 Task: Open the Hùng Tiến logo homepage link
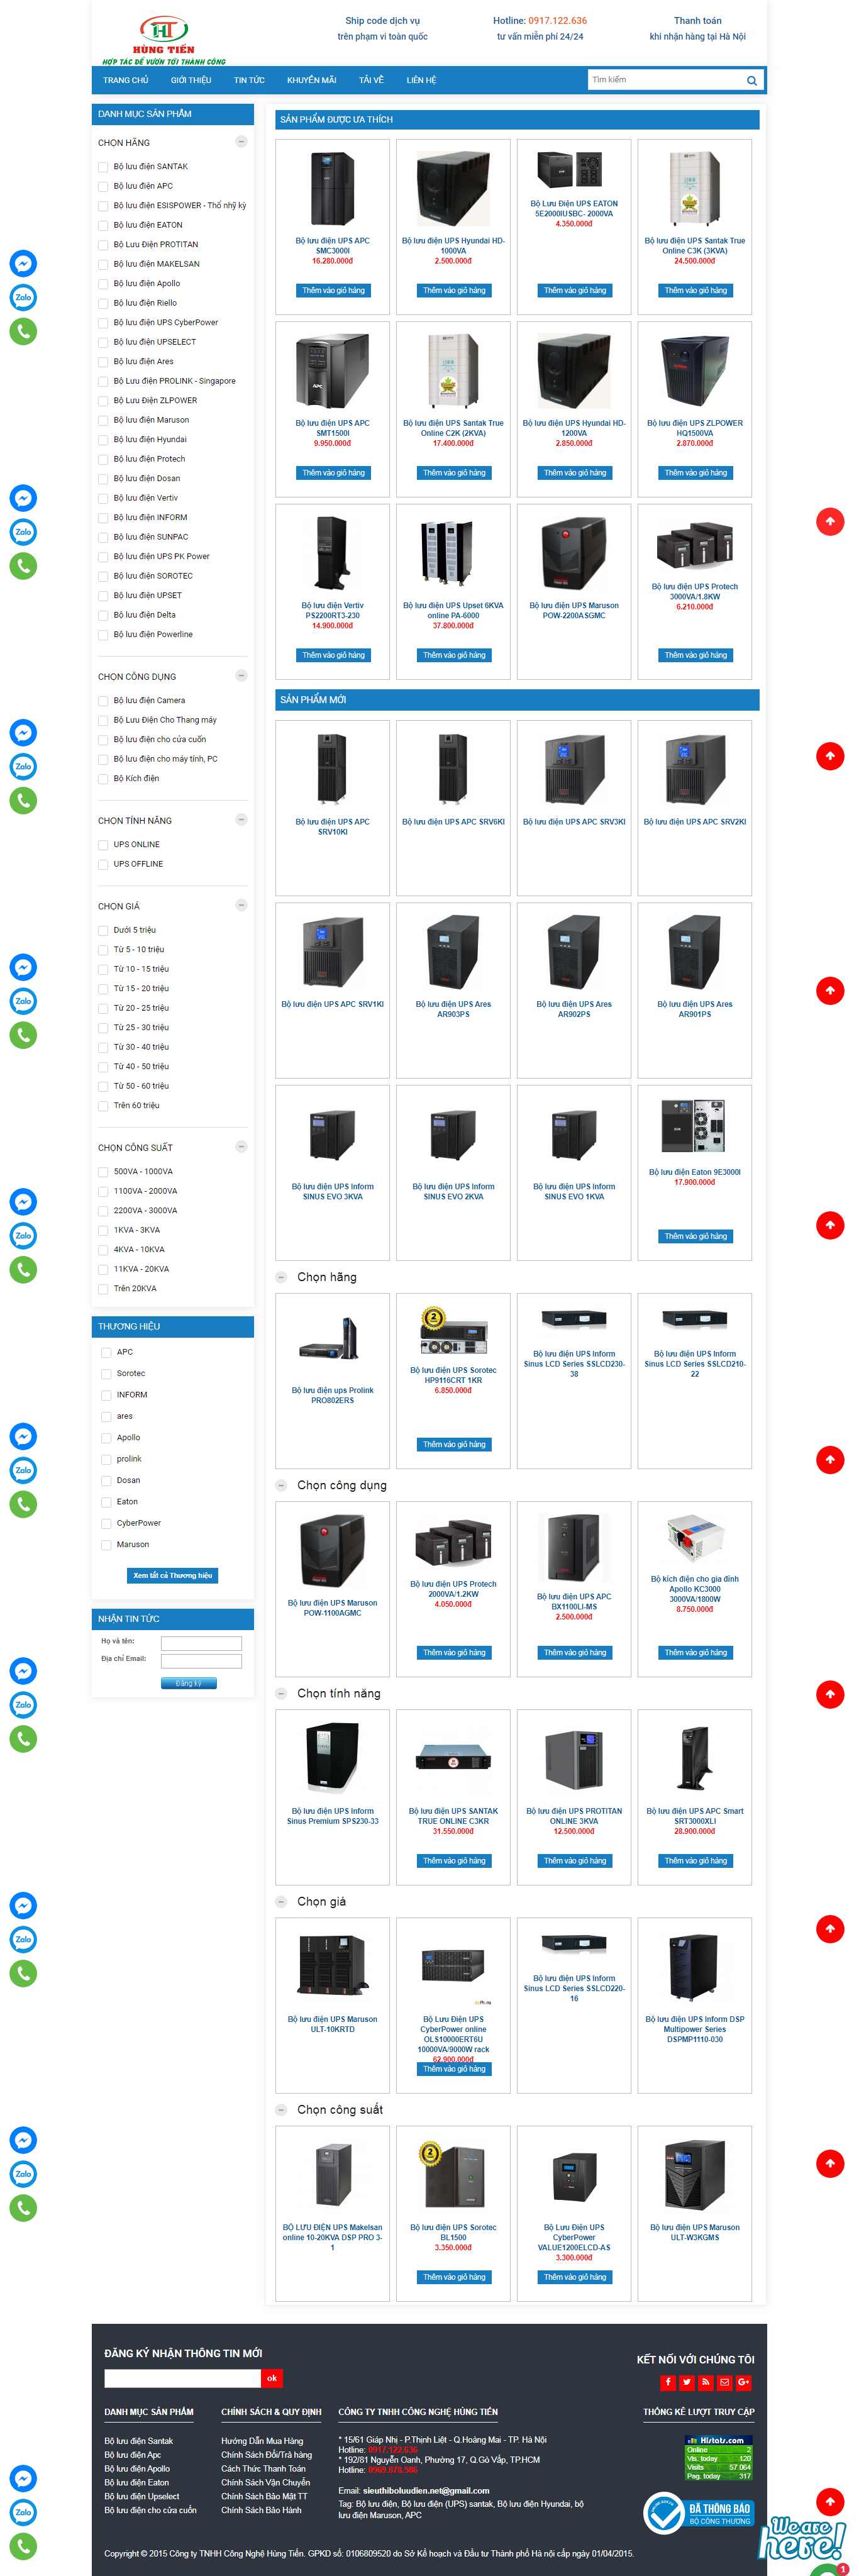tap(164, 40)
